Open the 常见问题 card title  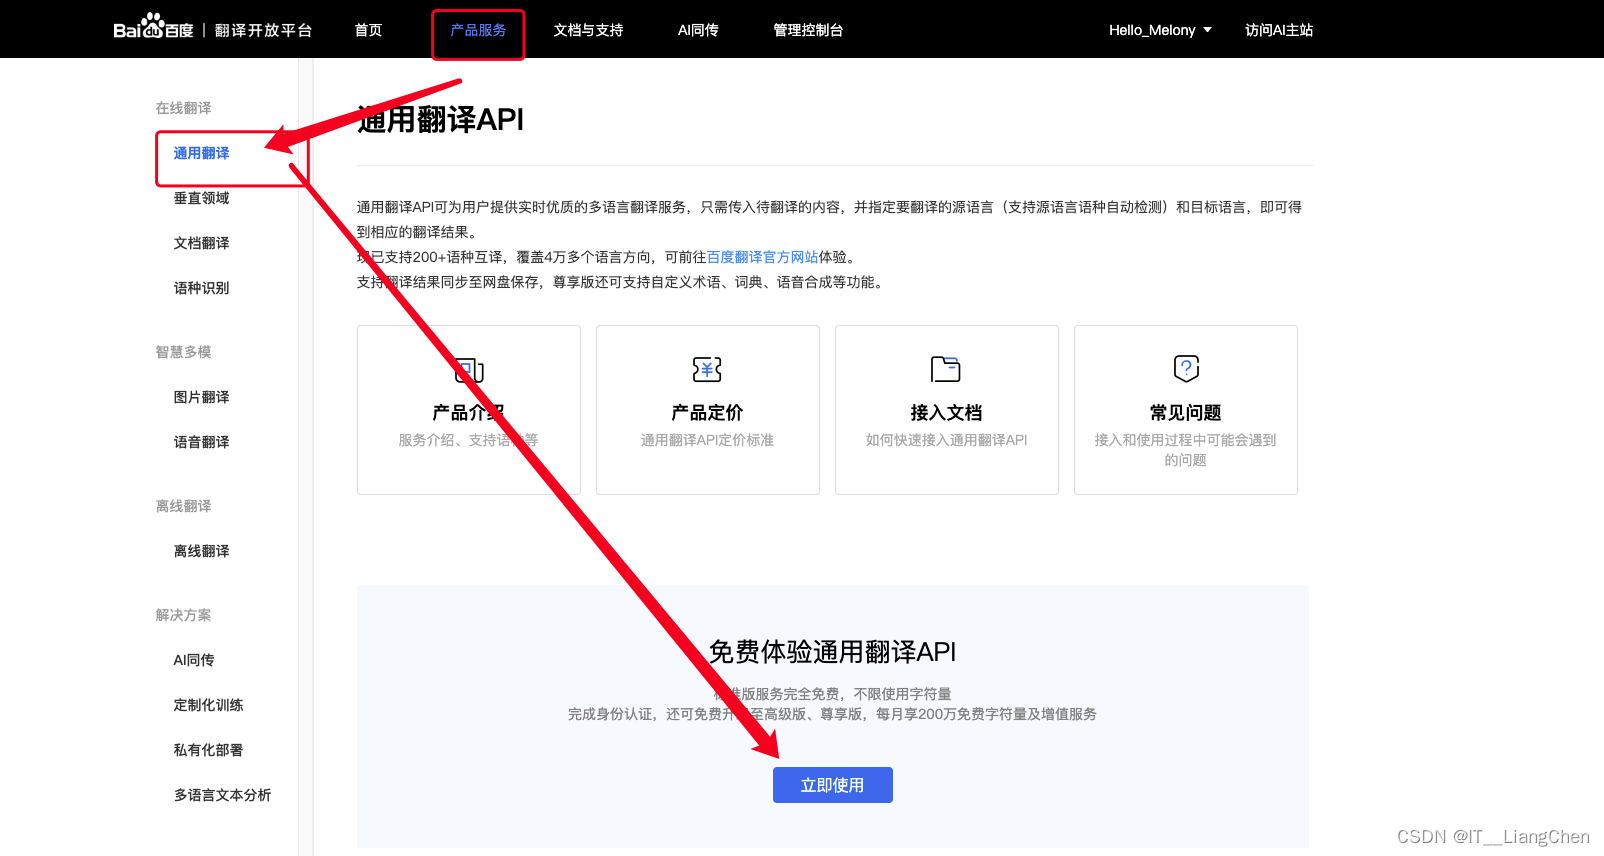[1185, 413]
